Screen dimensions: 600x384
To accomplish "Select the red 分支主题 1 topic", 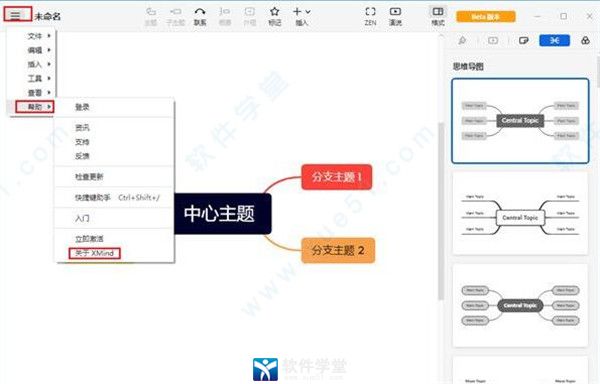I will point(337,177).
